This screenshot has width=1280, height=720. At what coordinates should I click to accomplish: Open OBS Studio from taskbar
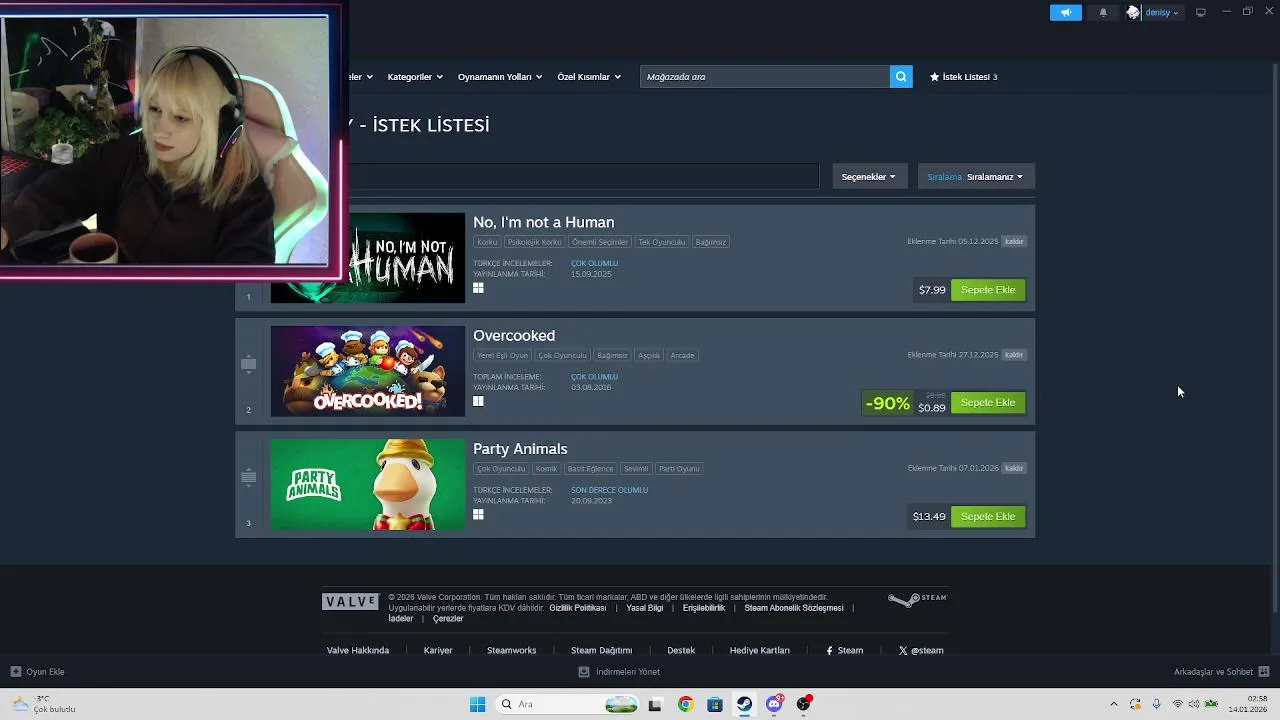804,704
